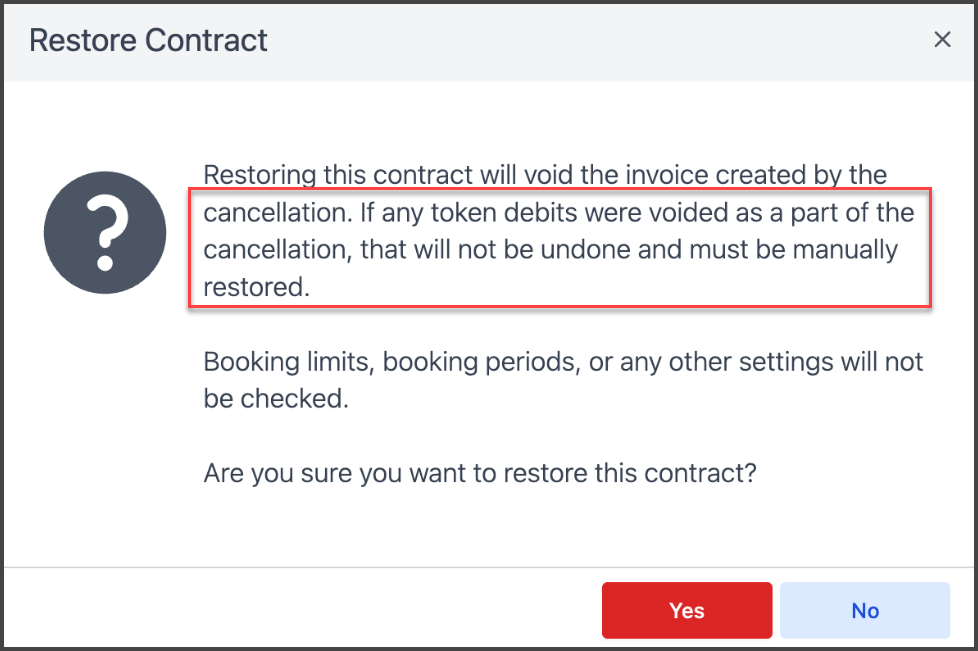Screen dimensions: 978x651
Task: Click the No button to cancel
Action: point(865,610)
